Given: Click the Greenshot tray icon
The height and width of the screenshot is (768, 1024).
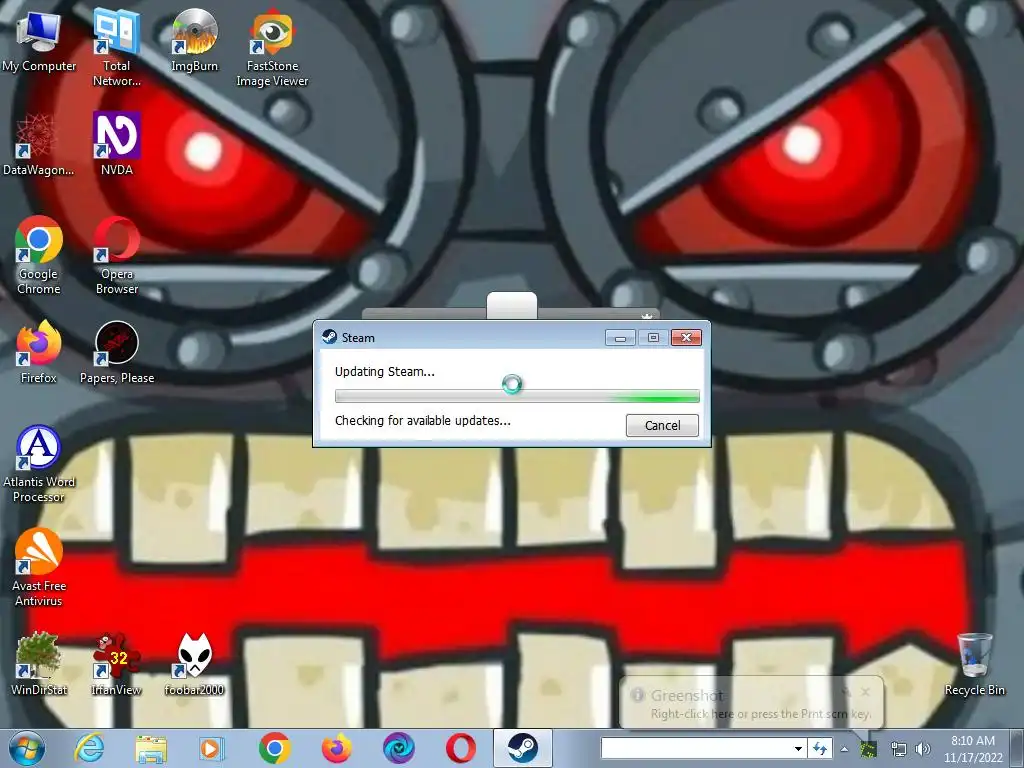Looking at the screenshot, I should tap(868, 749).
